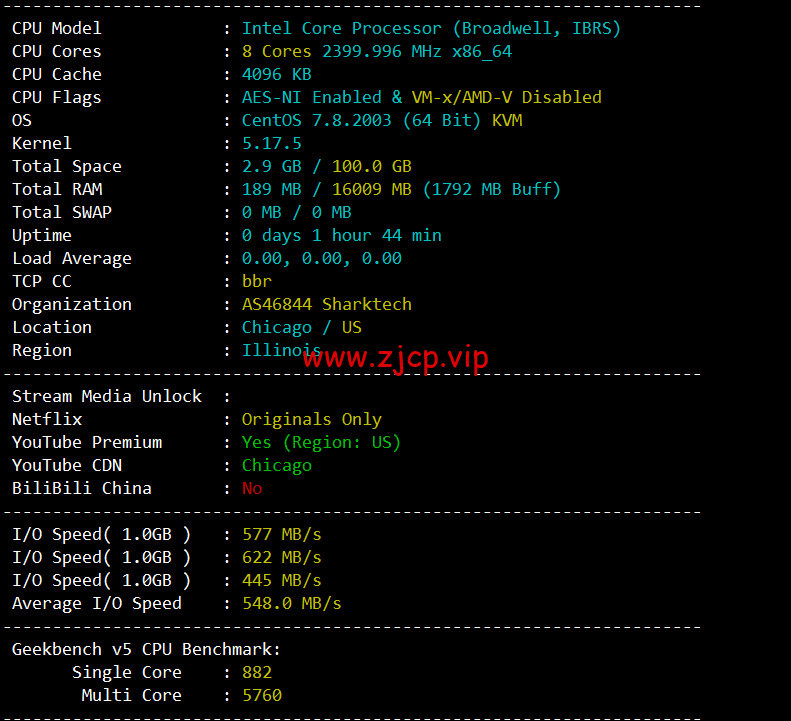Click the www.zjcp.vip watermark link

pos(396,358)
